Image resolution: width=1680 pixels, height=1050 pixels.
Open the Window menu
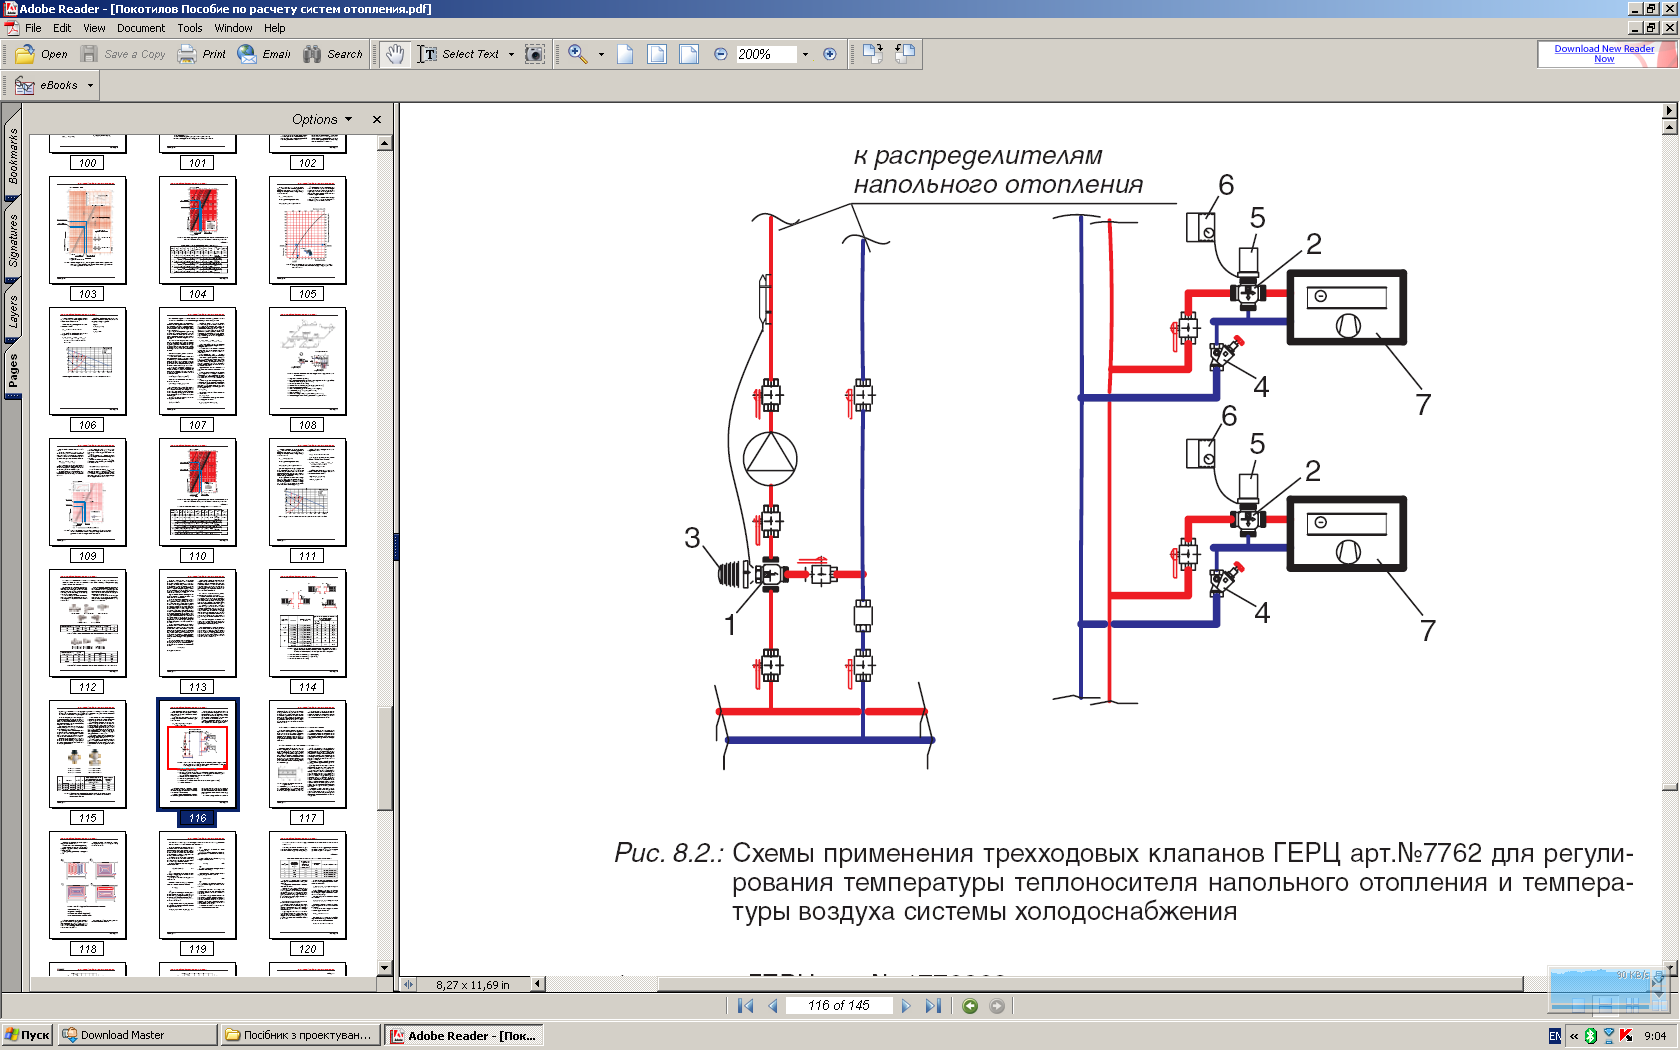click(233, 28)
